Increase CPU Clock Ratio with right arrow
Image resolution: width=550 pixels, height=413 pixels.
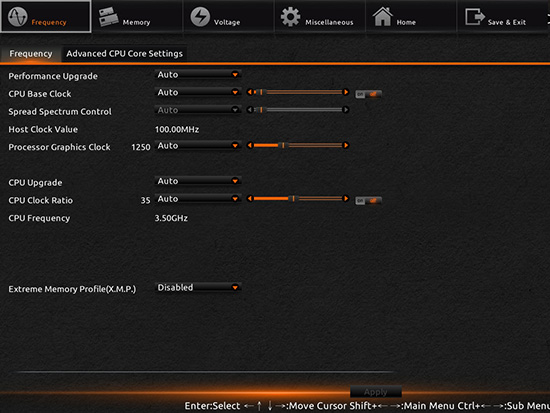[346, 199]
